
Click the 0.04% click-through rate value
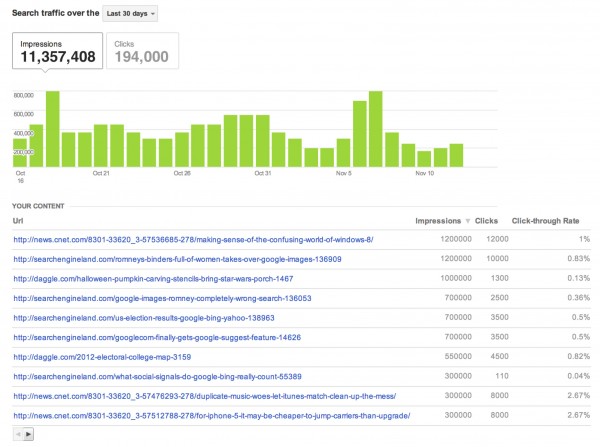point(579,376)
